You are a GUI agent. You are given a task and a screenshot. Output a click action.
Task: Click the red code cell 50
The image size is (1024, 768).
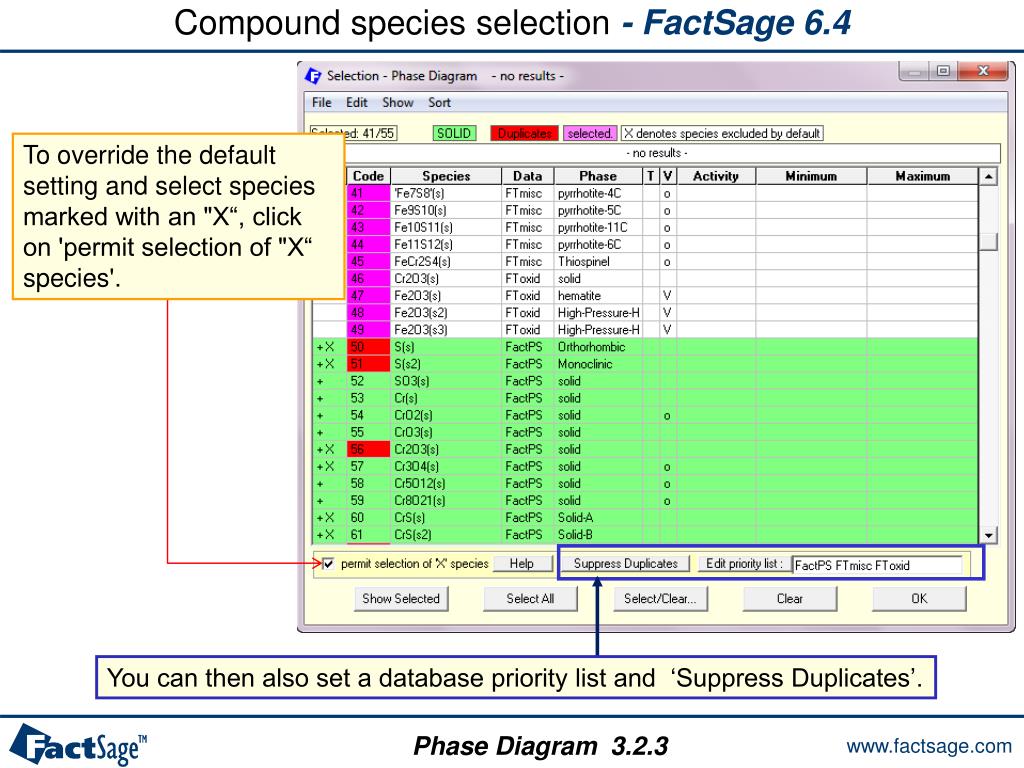click(x=368, y=347)
